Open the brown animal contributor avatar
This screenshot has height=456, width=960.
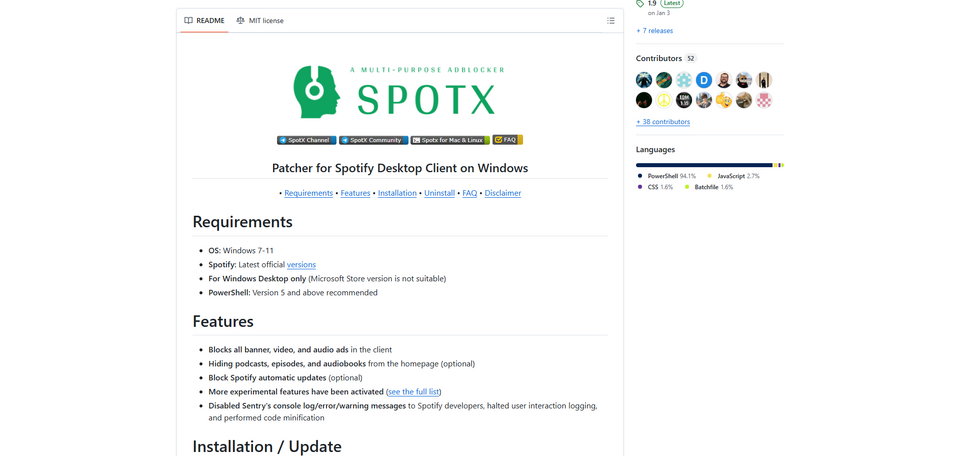(x=744, y=100)
